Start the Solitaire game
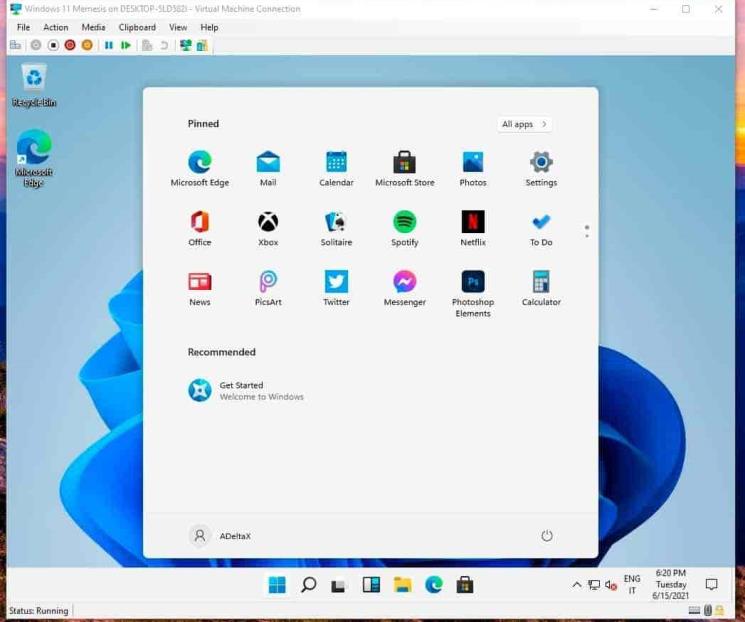This screenshot has width=745, height=622. pyautogui.click(x=336, y=228)
